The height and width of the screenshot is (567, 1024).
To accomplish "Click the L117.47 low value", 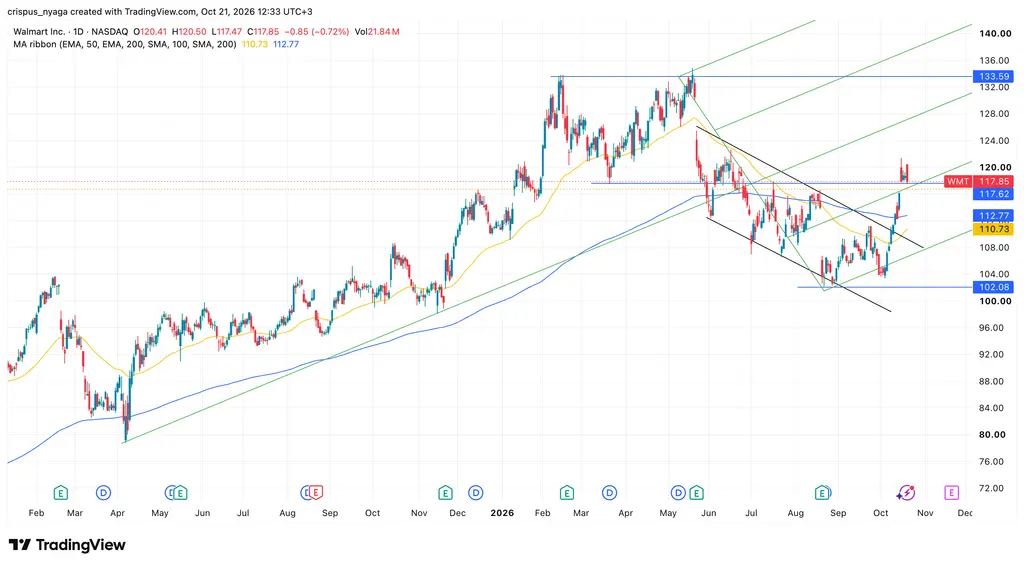I will (227, 31).
